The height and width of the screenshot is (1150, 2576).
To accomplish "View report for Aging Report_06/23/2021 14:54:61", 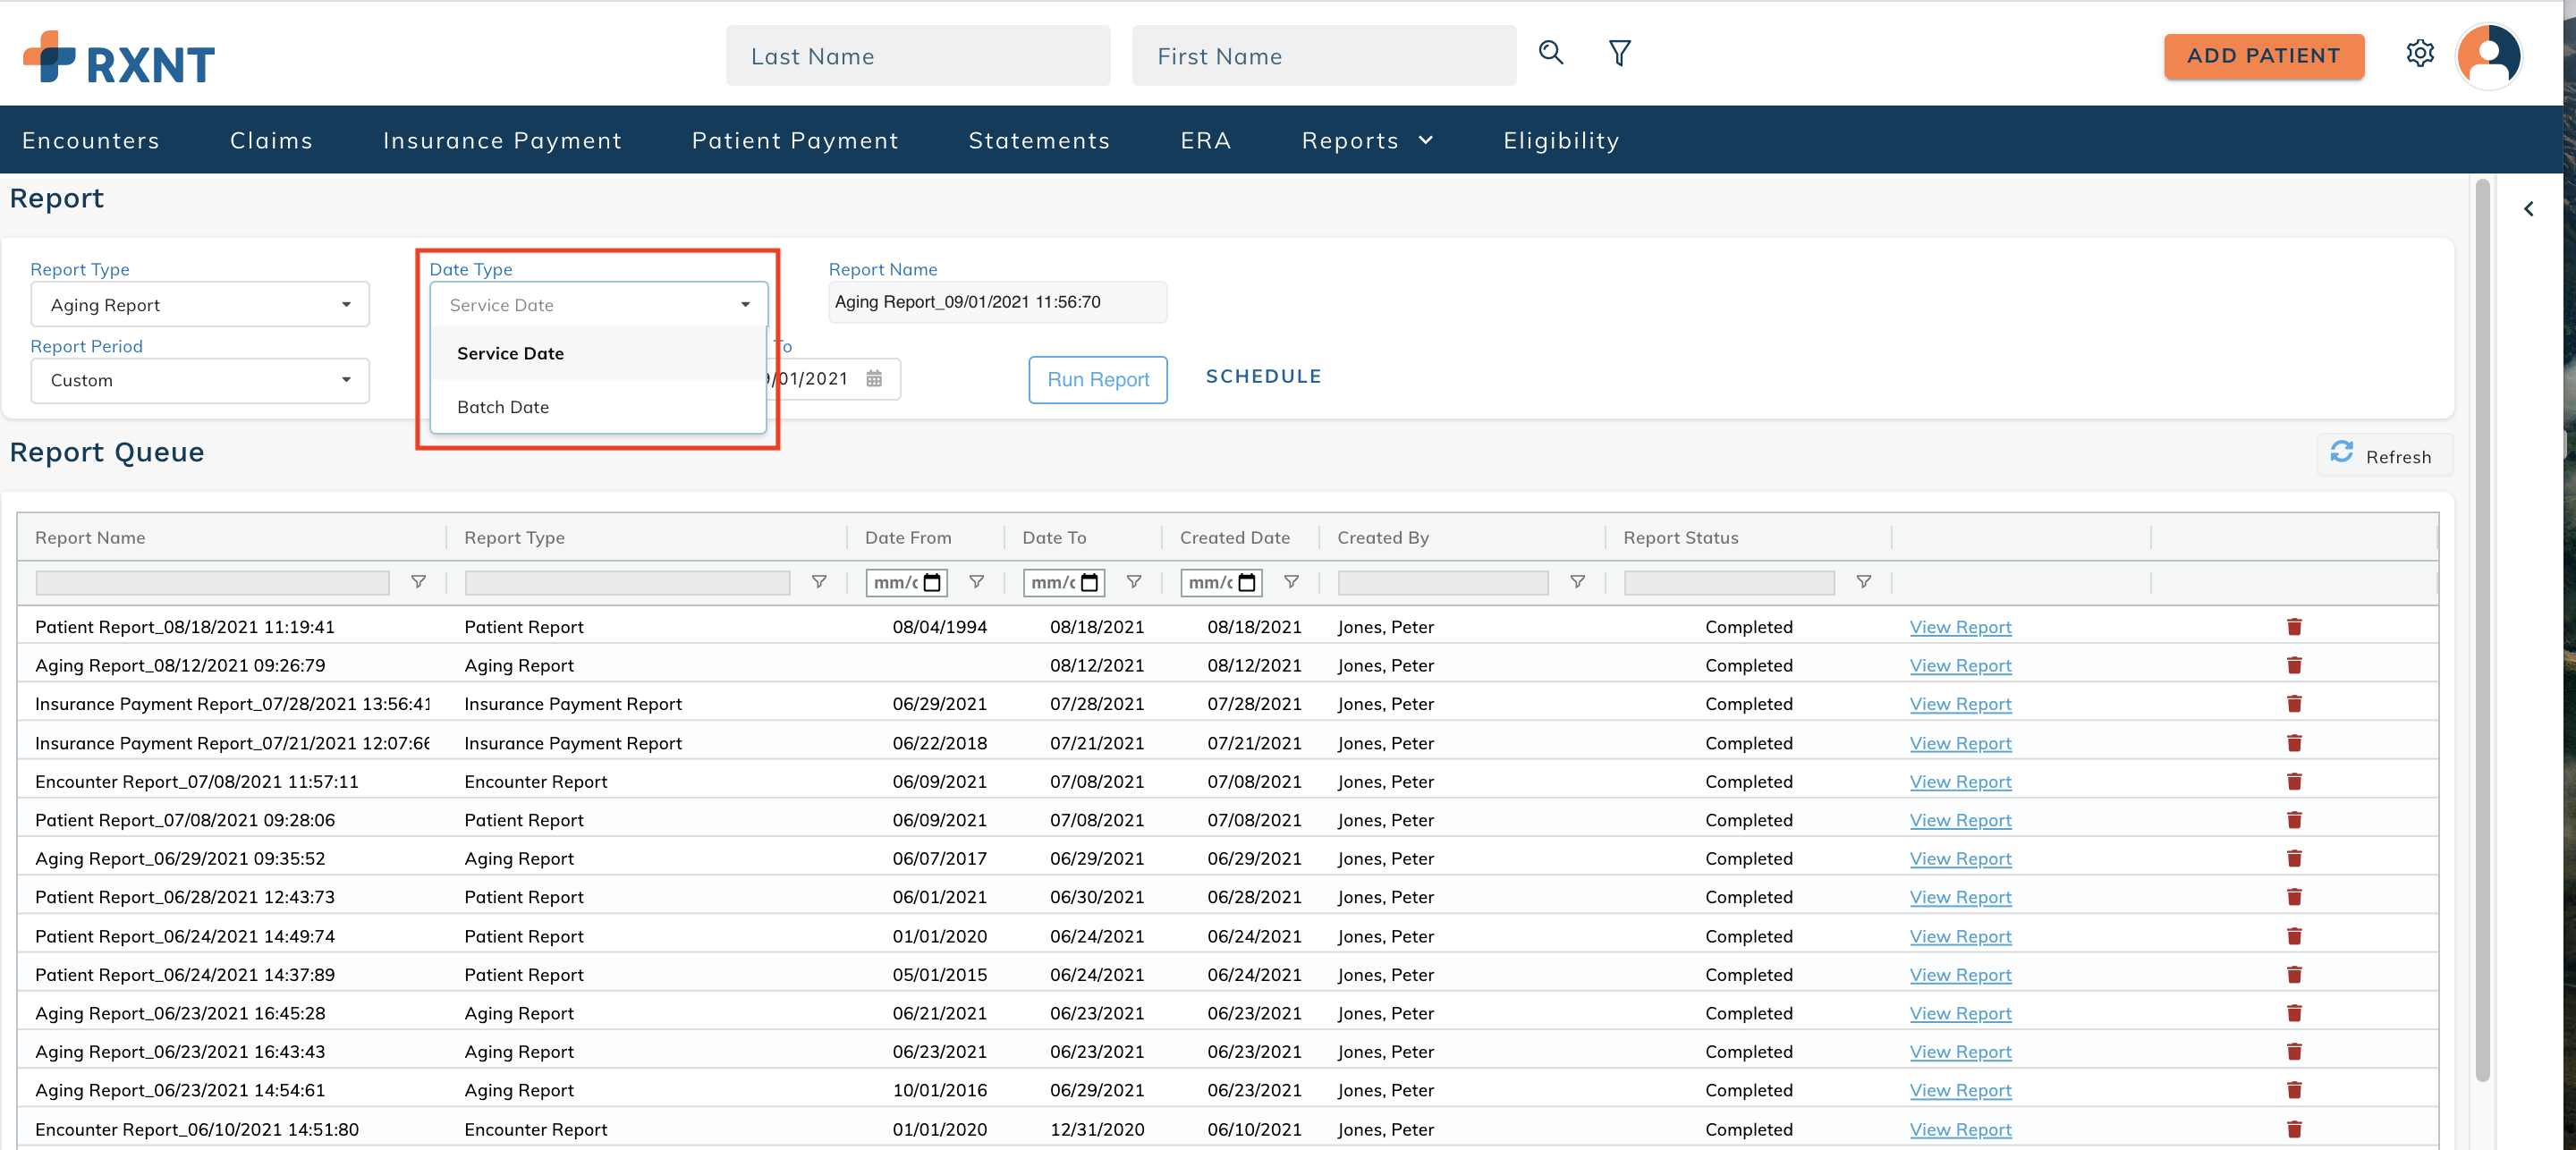I will [1960, 1090].
